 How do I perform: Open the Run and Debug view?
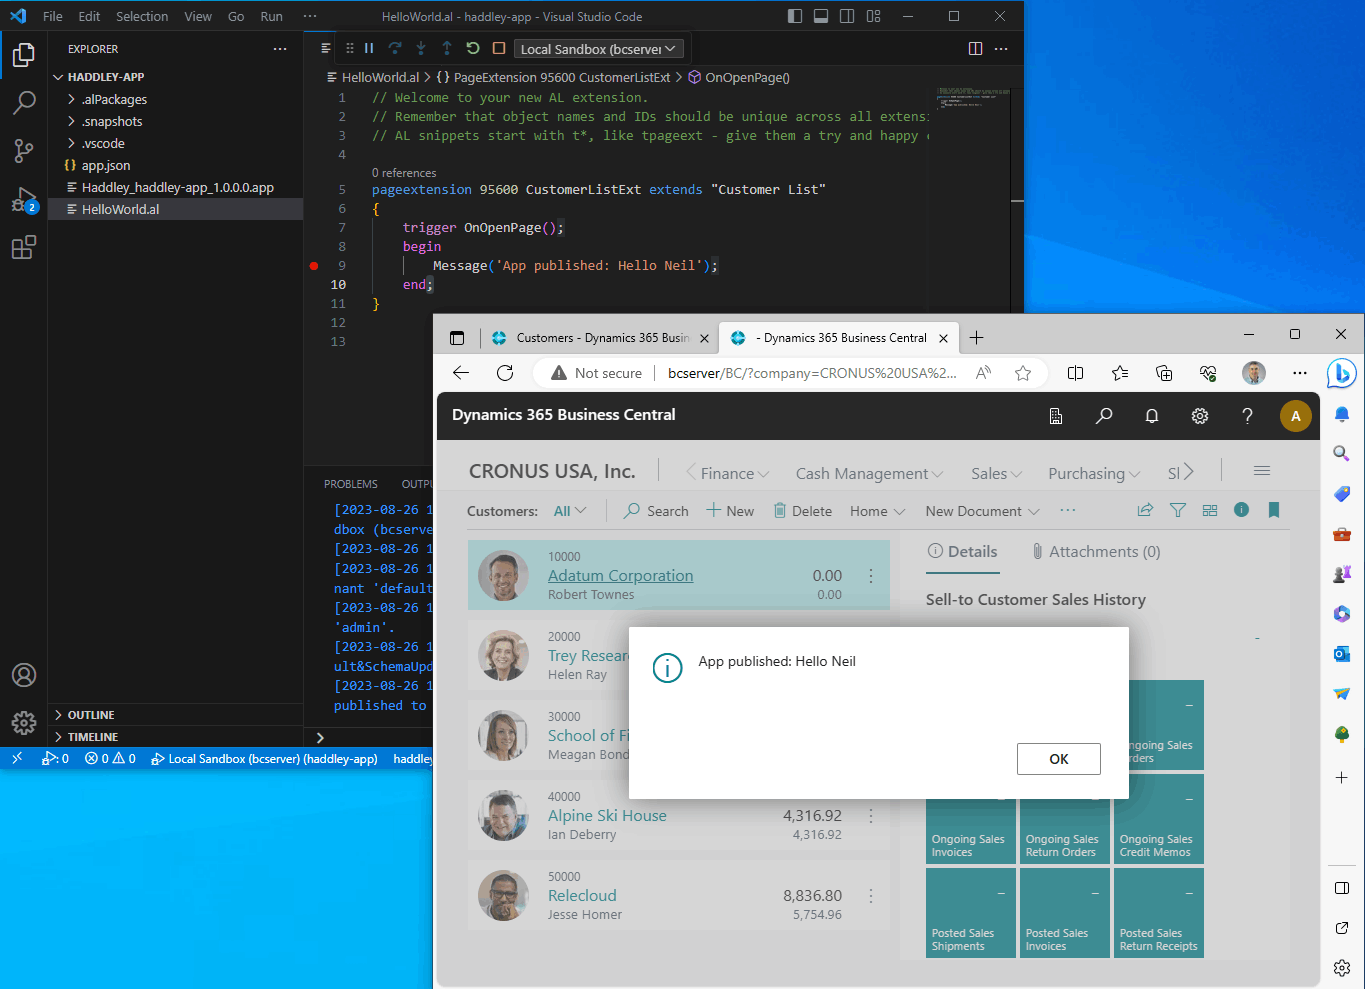23,199
